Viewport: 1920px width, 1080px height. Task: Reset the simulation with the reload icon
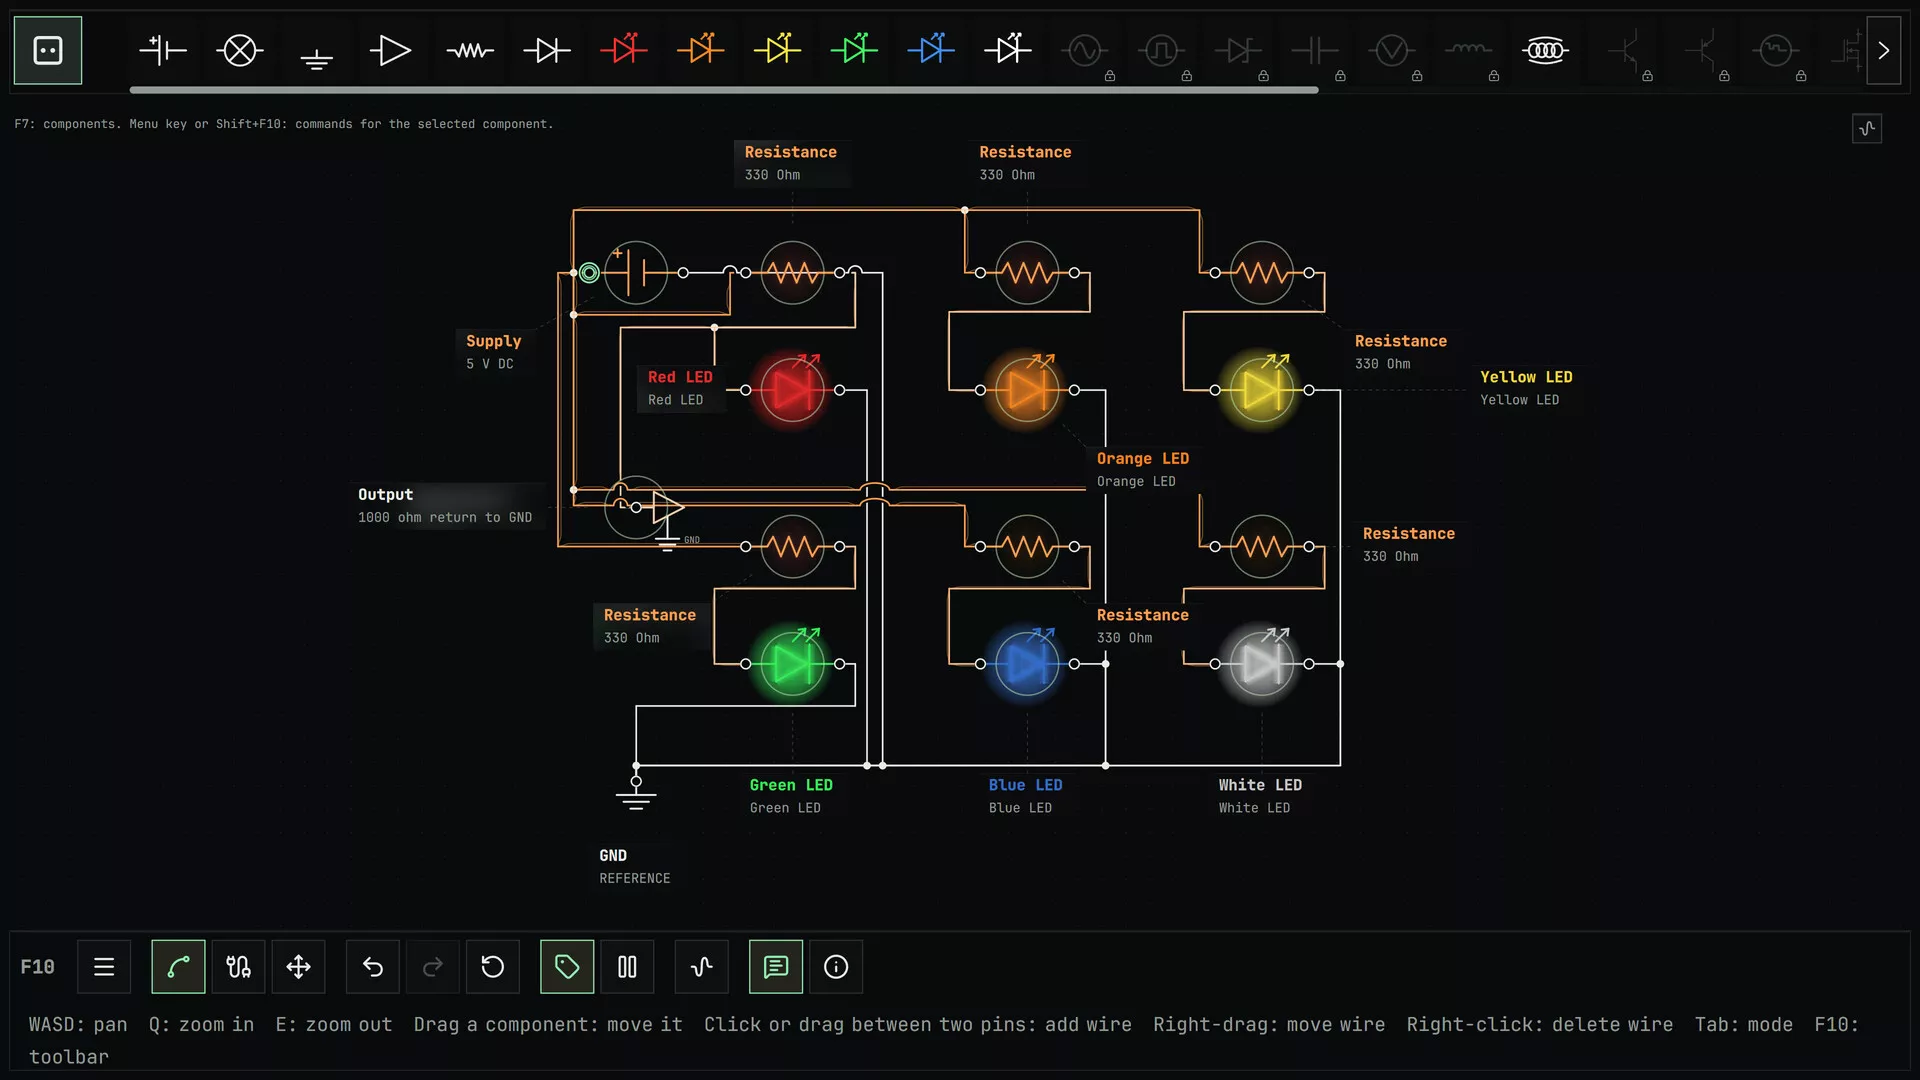(493, 967)
